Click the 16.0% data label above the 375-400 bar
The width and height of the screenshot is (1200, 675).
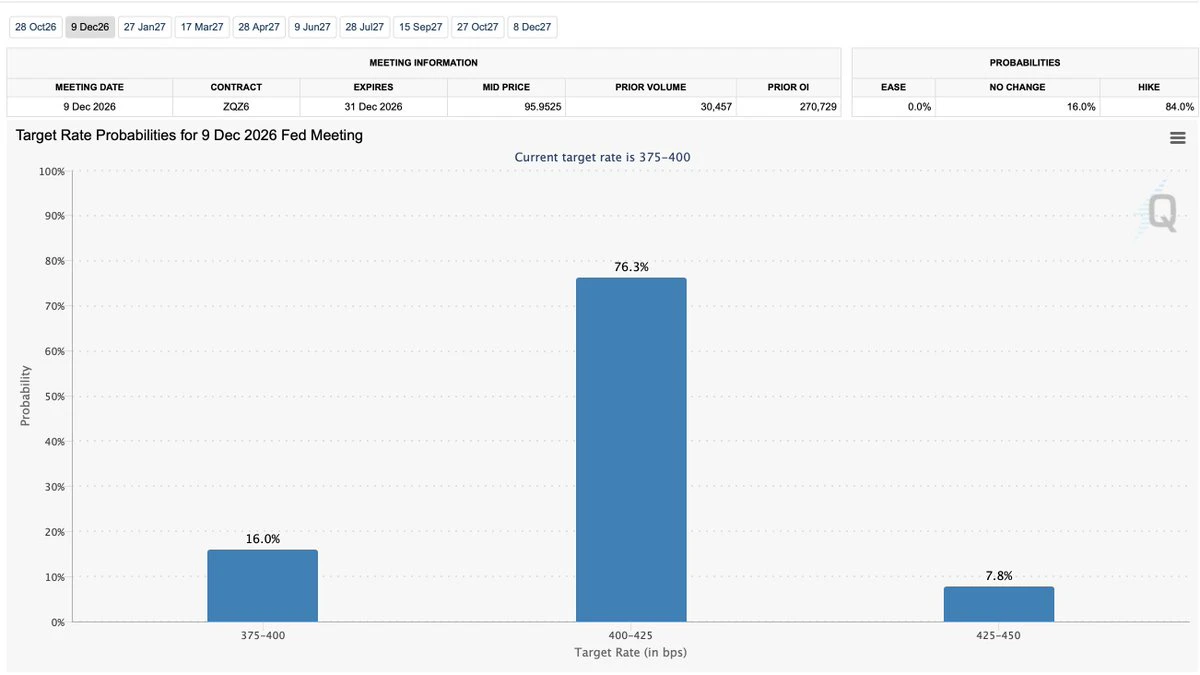pos(263,539)
